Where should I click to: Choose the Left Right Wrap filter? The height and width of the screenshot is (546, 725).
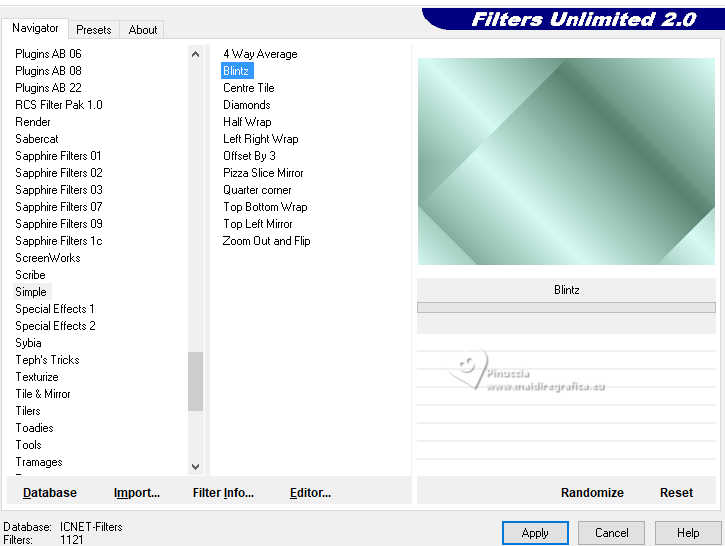pyautogui.click(x=260, y=139)
